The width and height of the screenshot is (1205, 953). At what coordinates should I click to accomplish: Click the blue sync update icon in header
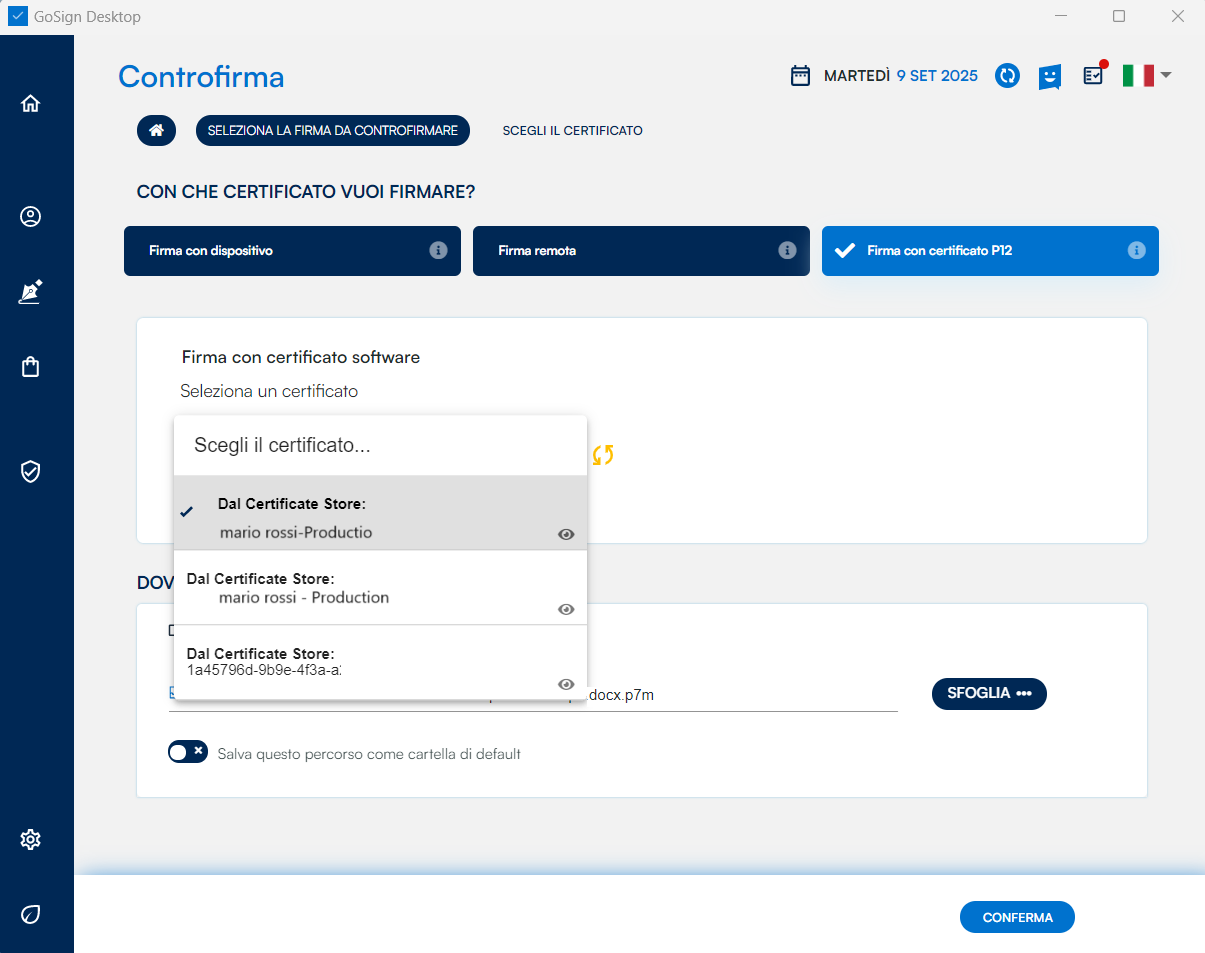[x=1007, y=76]
